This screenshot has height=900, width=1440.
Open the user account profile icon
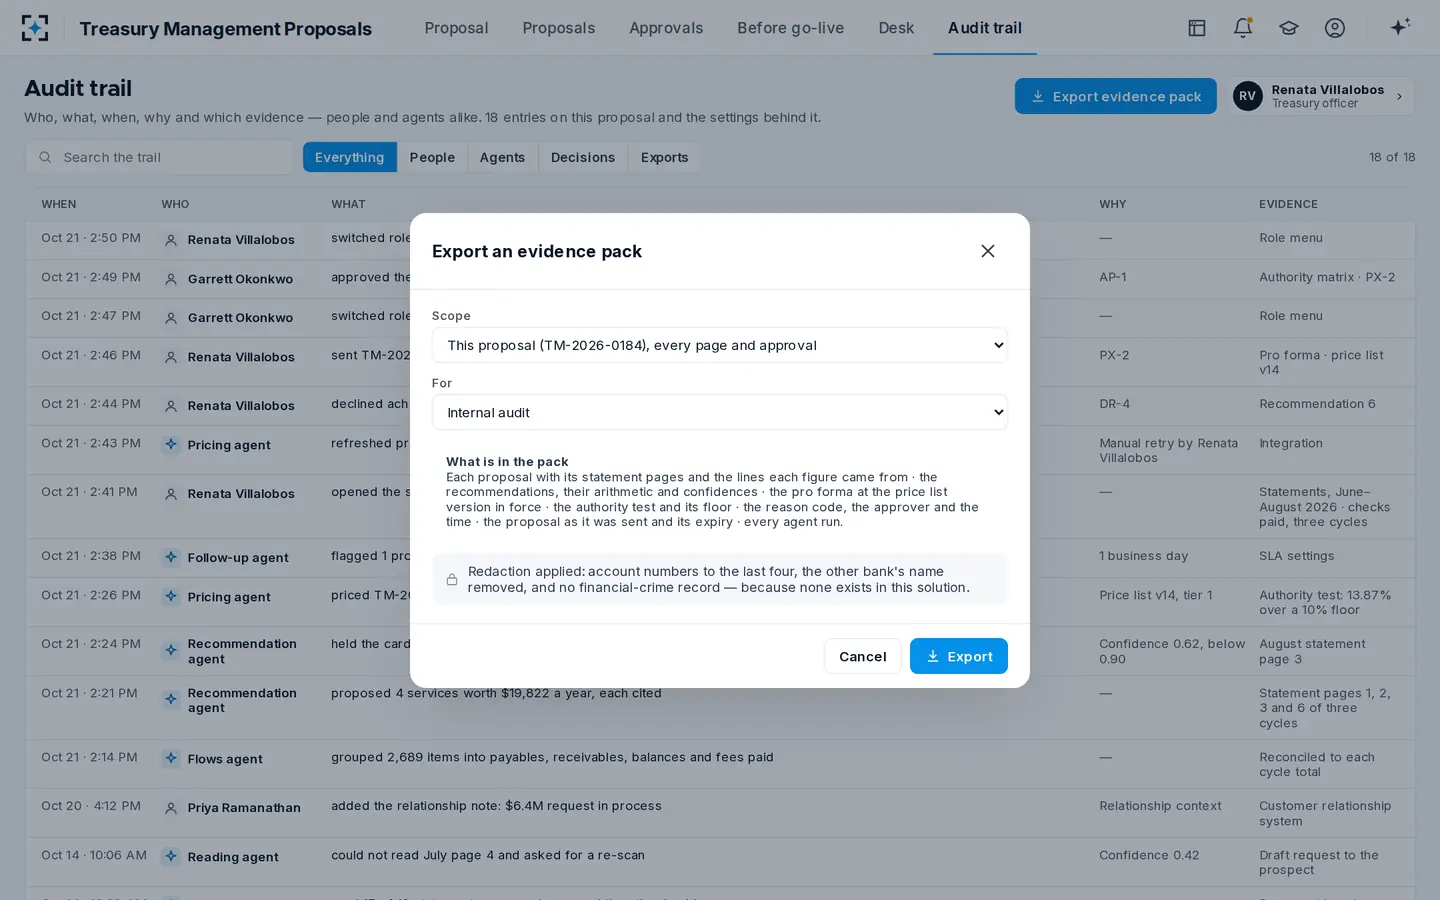[1334, 28]
